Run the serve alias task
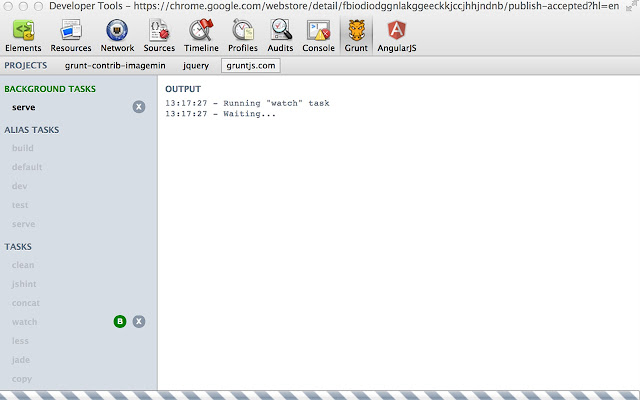This screenshot has width=640, height=400. click(x=23, y=224)
